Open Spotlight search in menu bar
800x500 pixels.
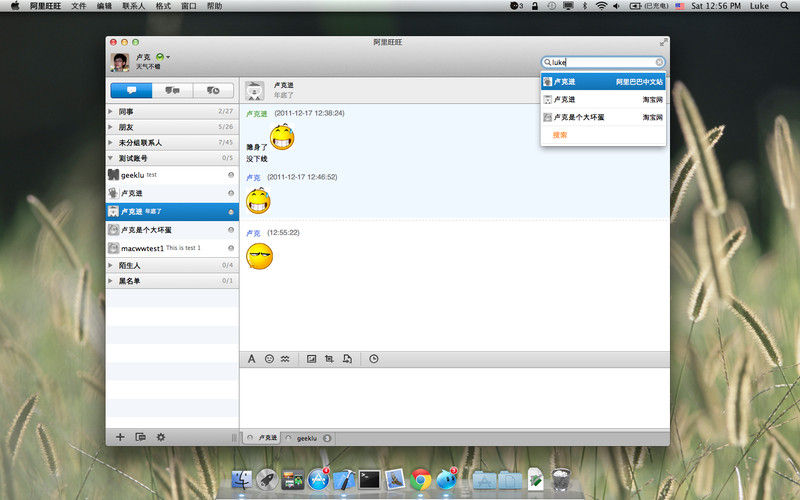(x=784, y=6)
